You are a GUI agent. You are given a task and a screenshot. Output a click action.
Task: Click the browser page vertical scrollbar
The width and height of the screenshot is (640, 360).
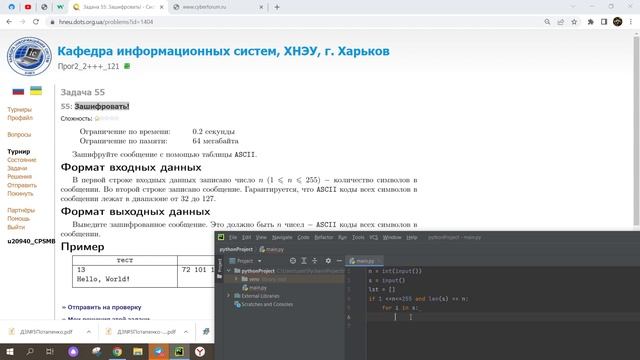point(636,131)
